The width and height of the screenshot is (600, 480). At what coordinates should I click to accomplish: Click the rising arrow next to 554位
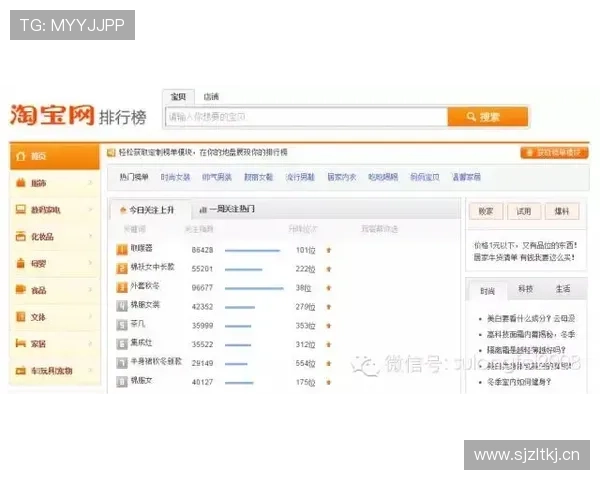click(328, 363)
